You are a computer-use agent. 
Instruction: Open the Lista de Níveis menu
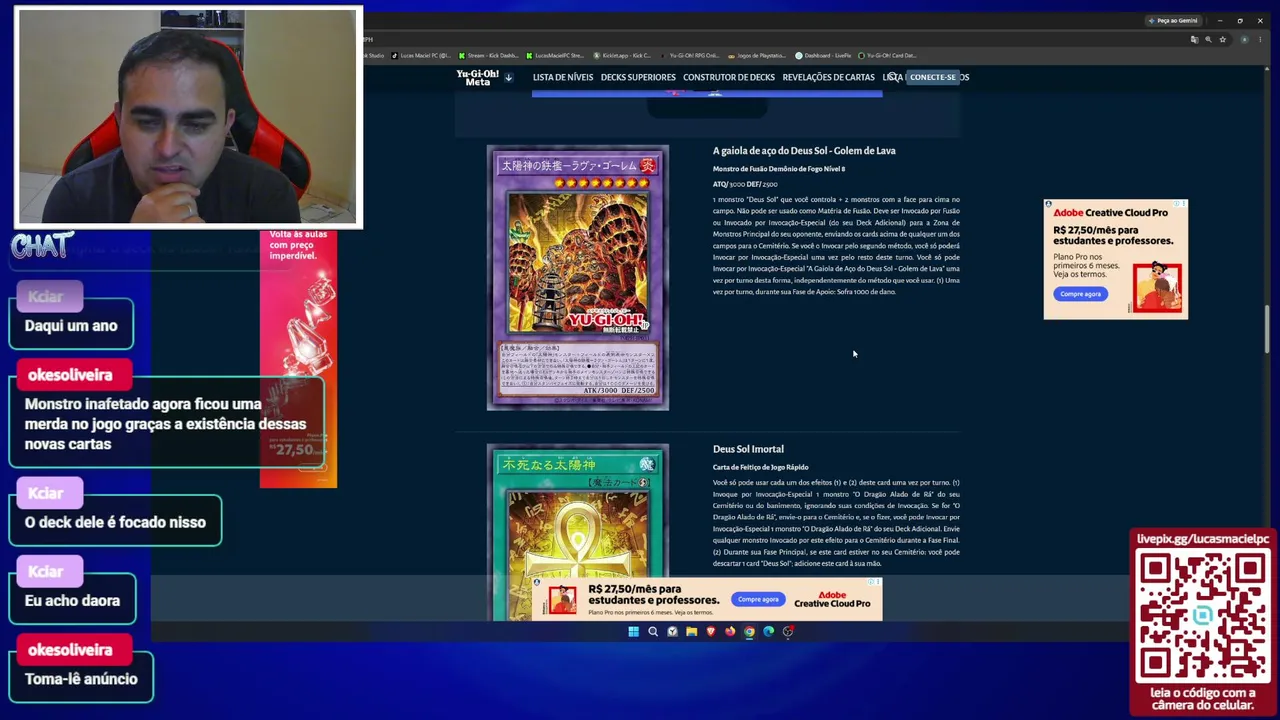562,77
